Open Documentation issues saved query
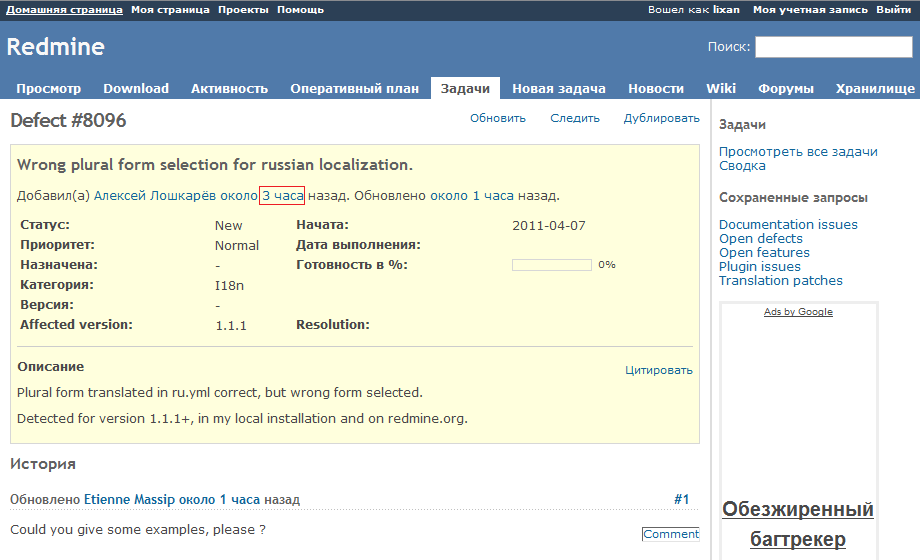The width and height of the screenshot is (920, 560). (x=788, y=224)
